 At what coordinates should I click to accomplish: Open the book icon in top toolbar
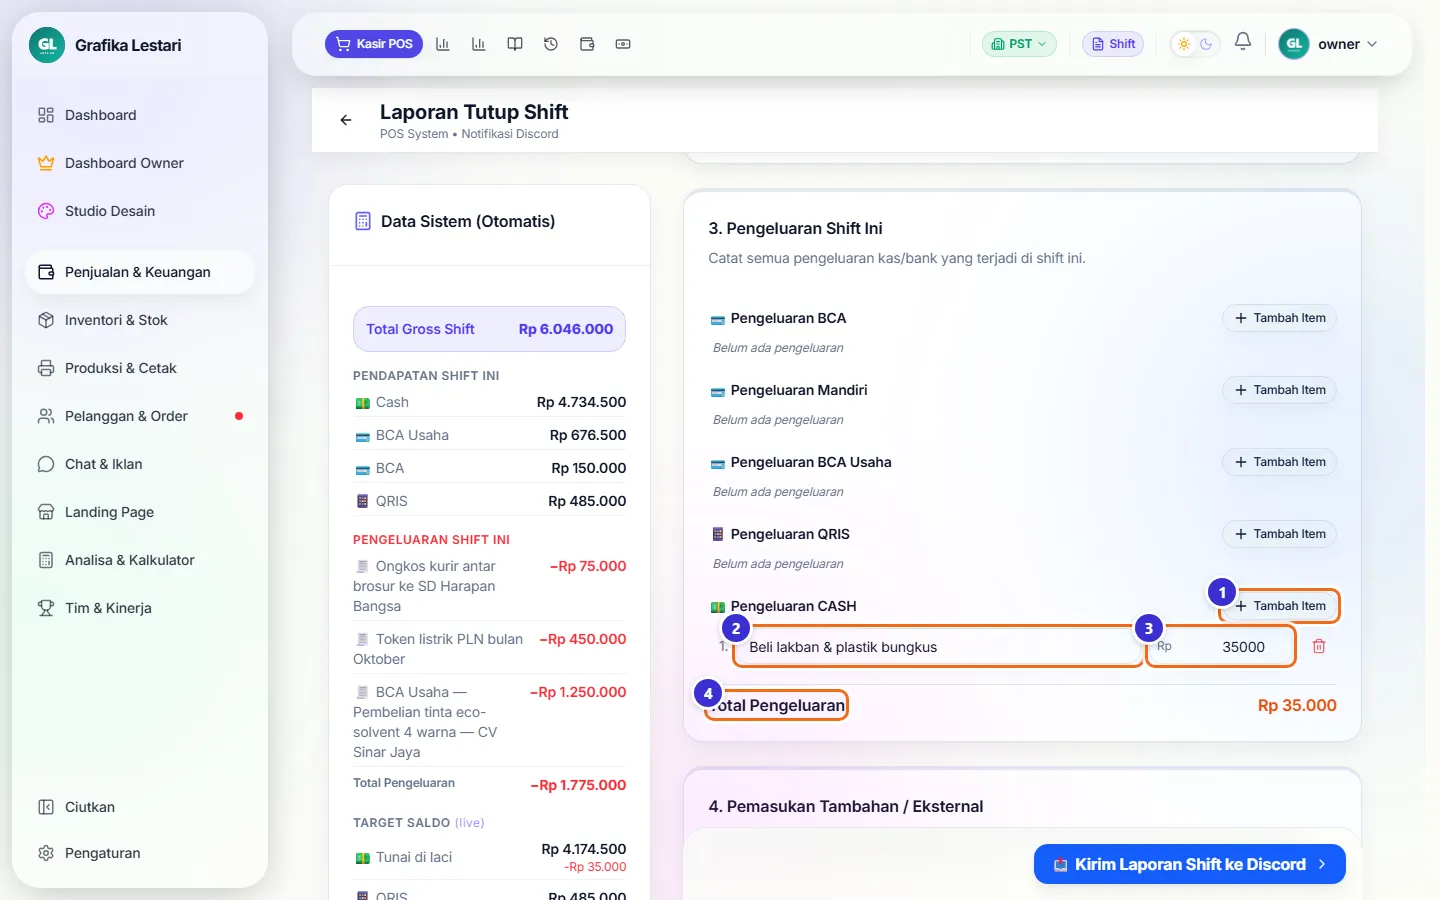pos(515,44)
